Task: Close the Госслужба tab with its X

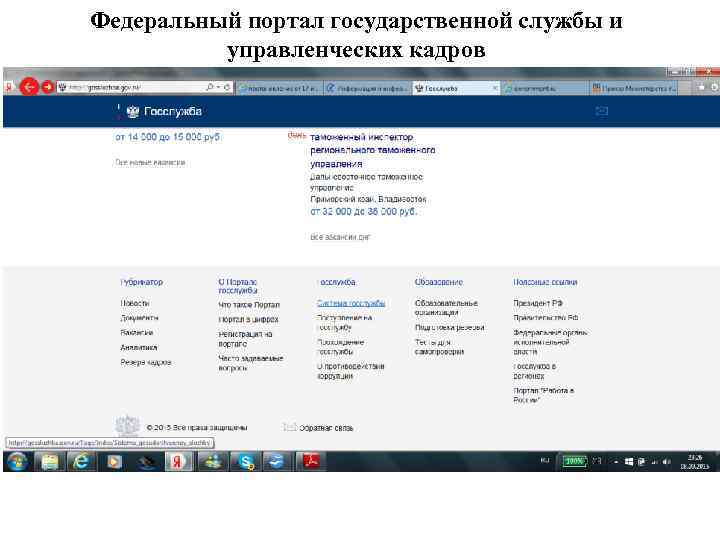Action: tap(495, 88)
